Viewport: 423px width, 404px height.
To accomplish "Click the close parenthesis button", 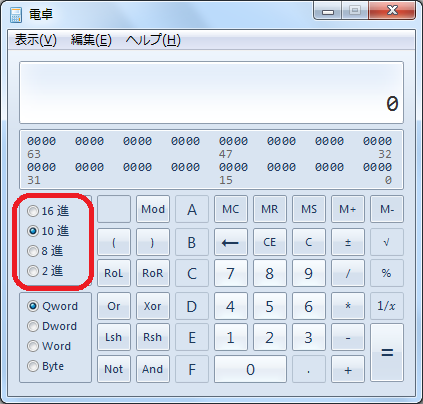I will click(x=153, y=242).
